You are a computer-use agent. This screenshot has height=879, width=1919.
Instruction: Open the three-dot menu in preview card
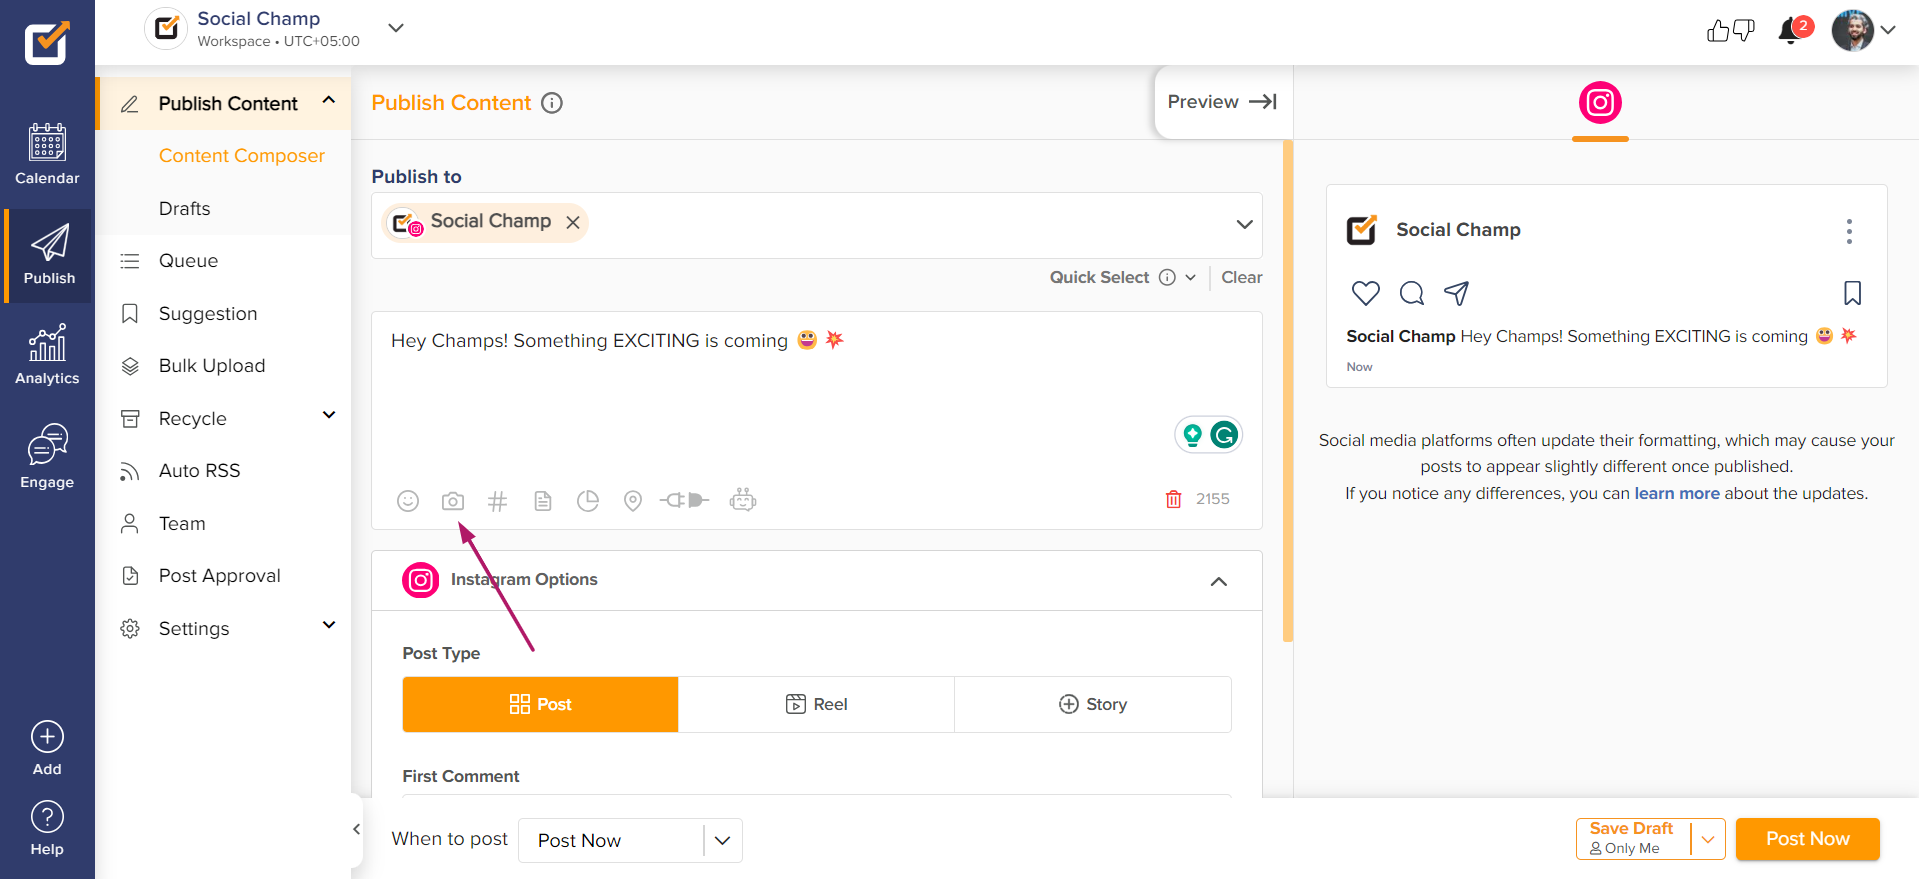pyautogui.click(x=1849, y=231)
